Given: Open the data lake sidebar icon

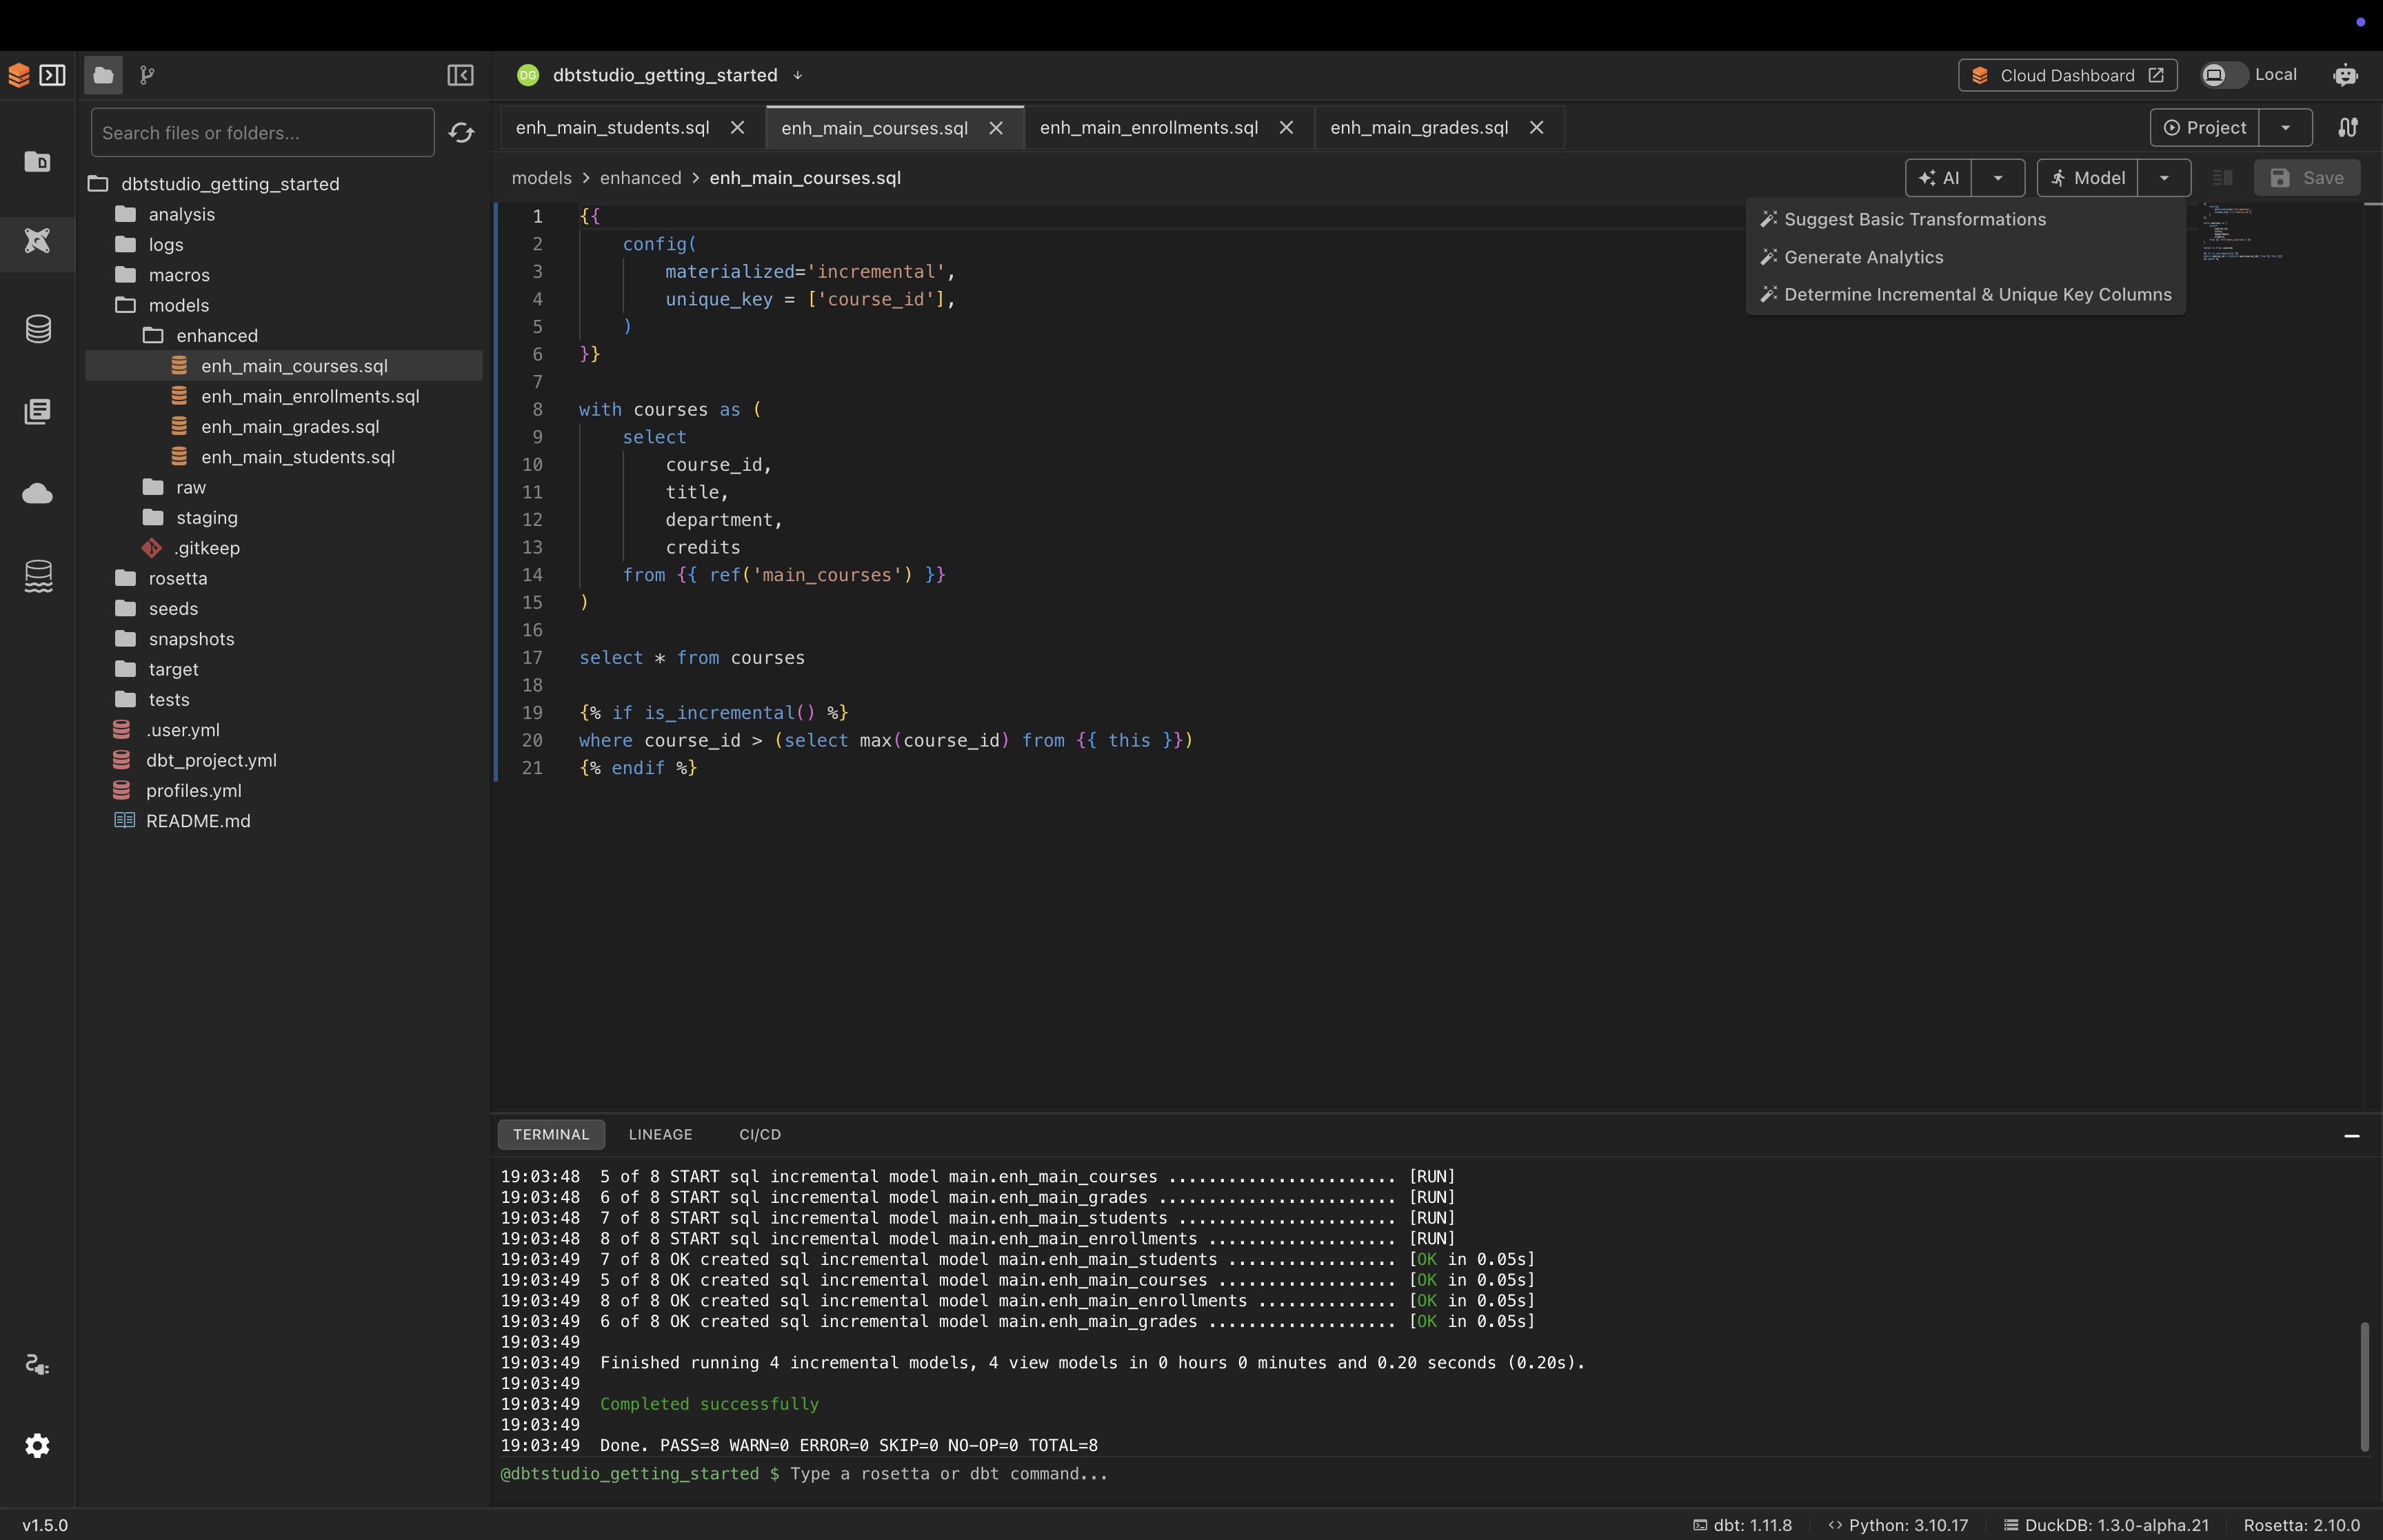Looking at the screenshot, I should [x=38, y=576].
